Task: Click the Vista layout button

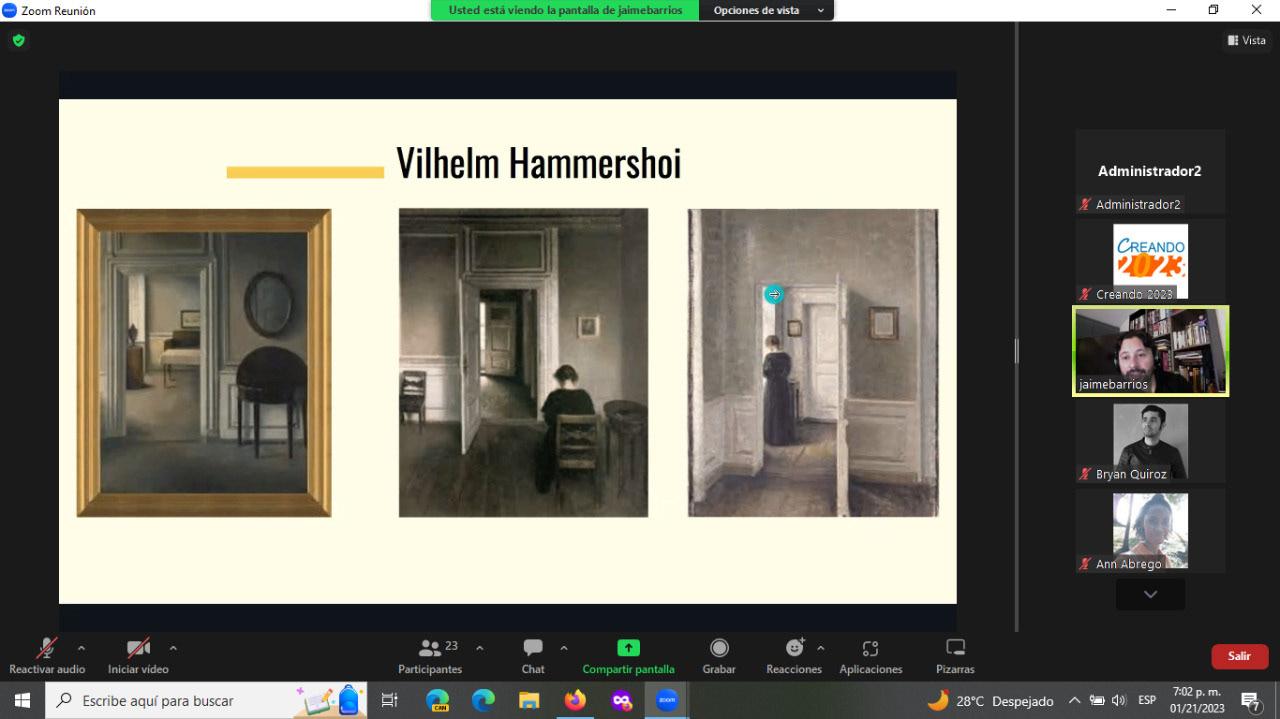Action: click(1247, 41)
